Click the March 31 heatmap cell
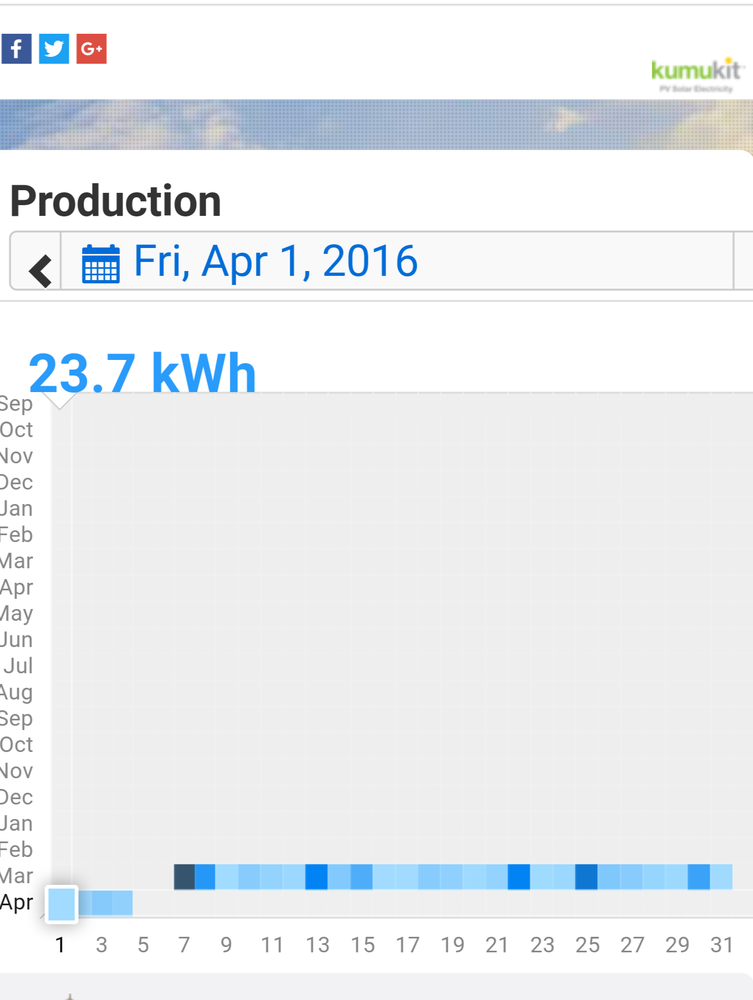The width and height of the screenshot is (753, 1000). (x=721, y=877)
